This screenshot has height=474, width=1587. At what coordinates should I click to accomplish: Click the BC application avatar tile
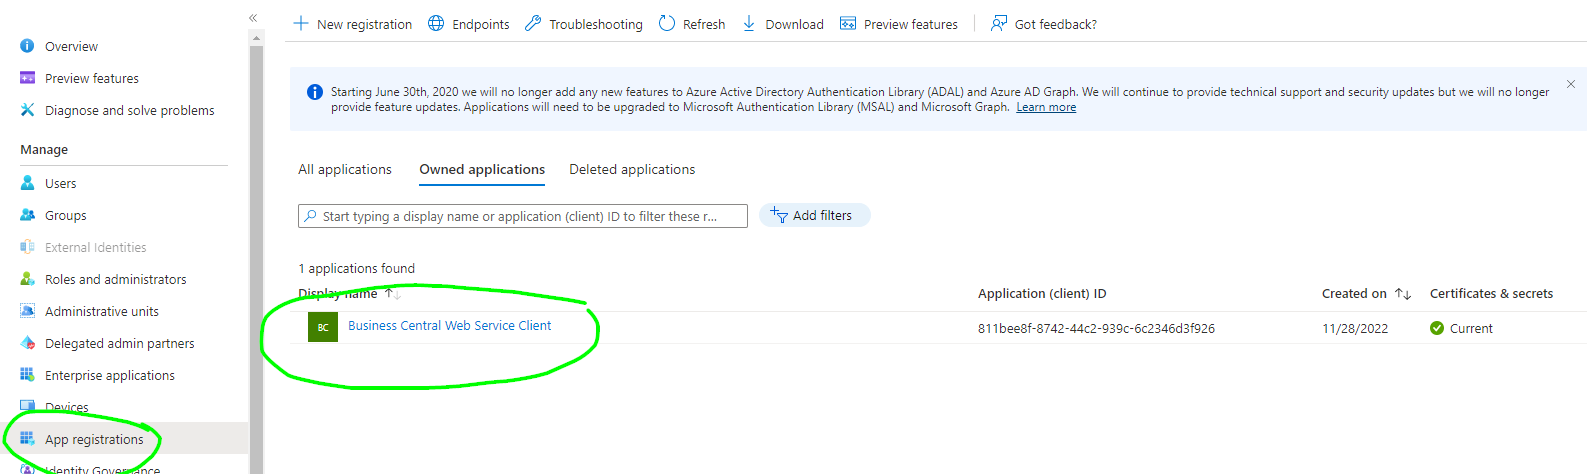click(x=323, y=327)
